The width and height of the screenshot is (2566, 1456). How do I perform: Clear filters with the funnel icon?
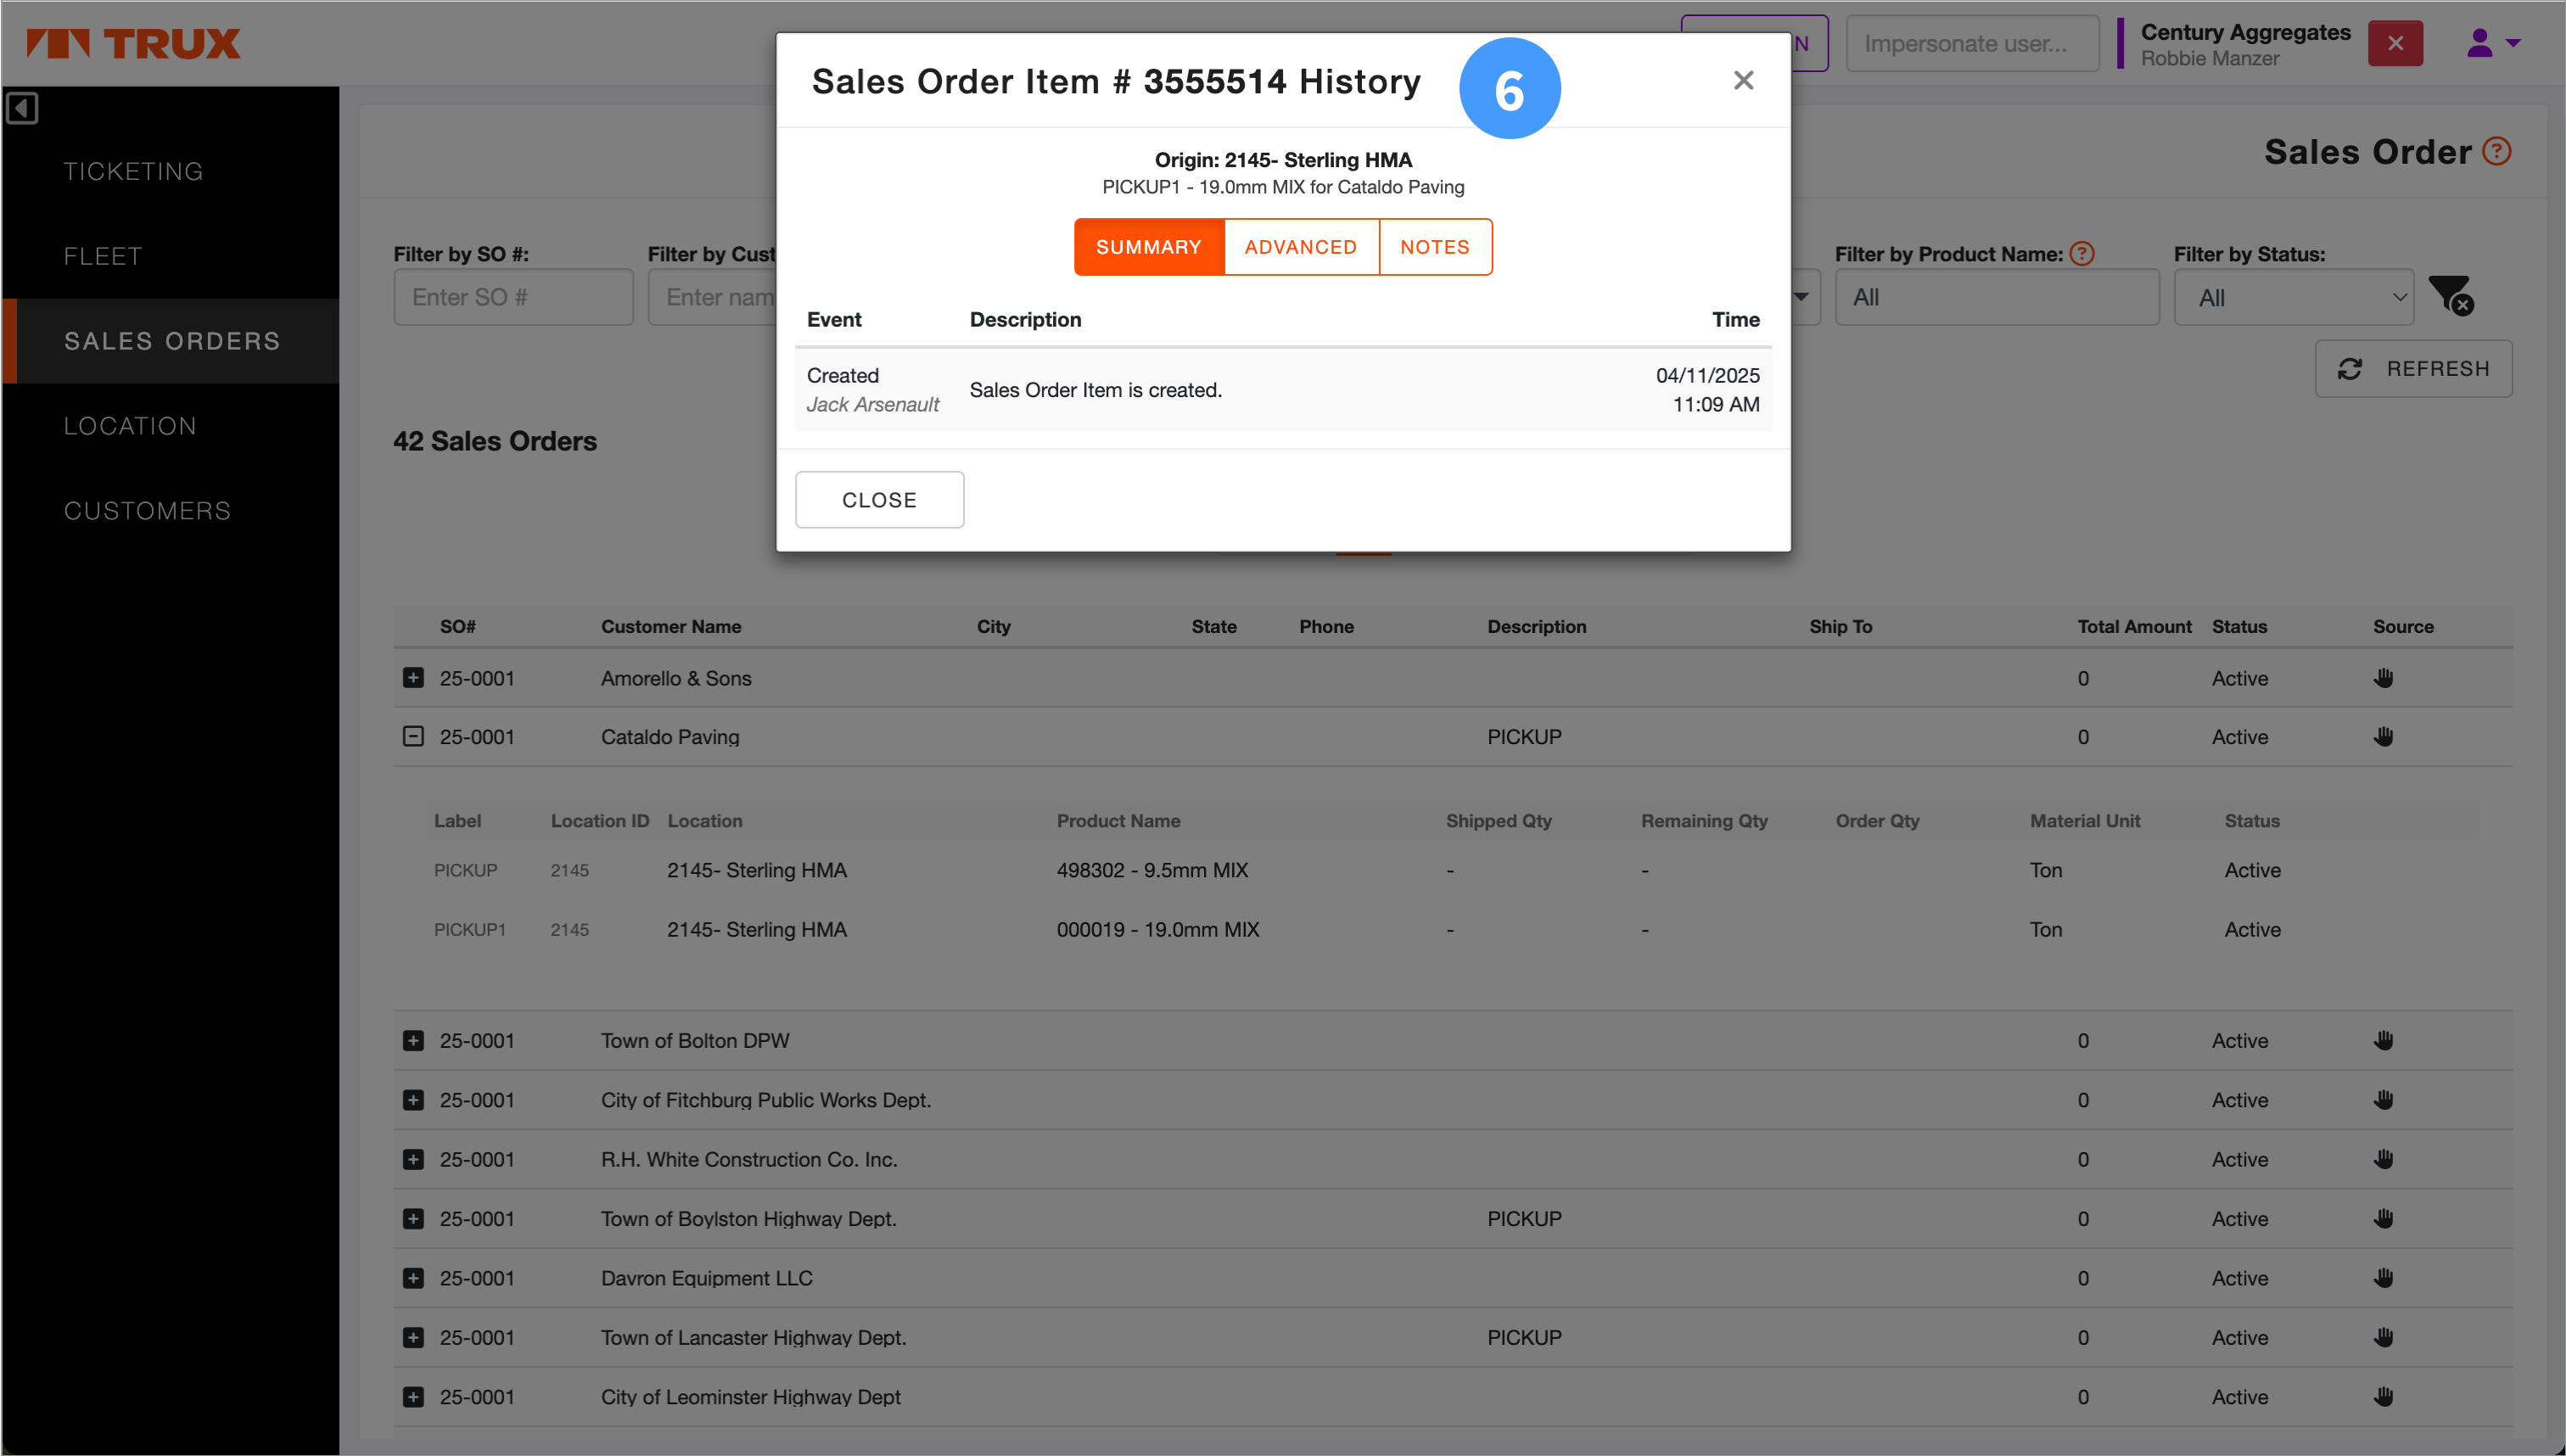(2450, 296)
